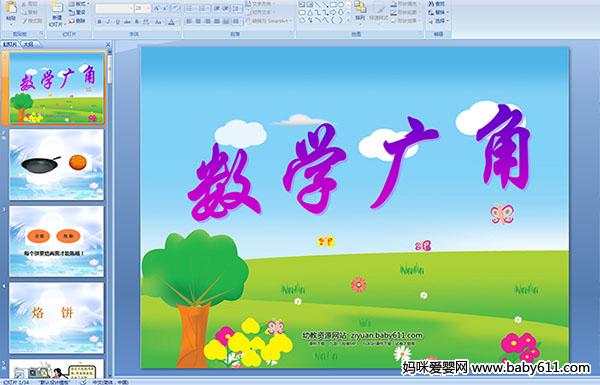Select the oval shape in shapes gallery
Image resolution: width=600 pixels, height=385 pixels.
pos(341,5)
